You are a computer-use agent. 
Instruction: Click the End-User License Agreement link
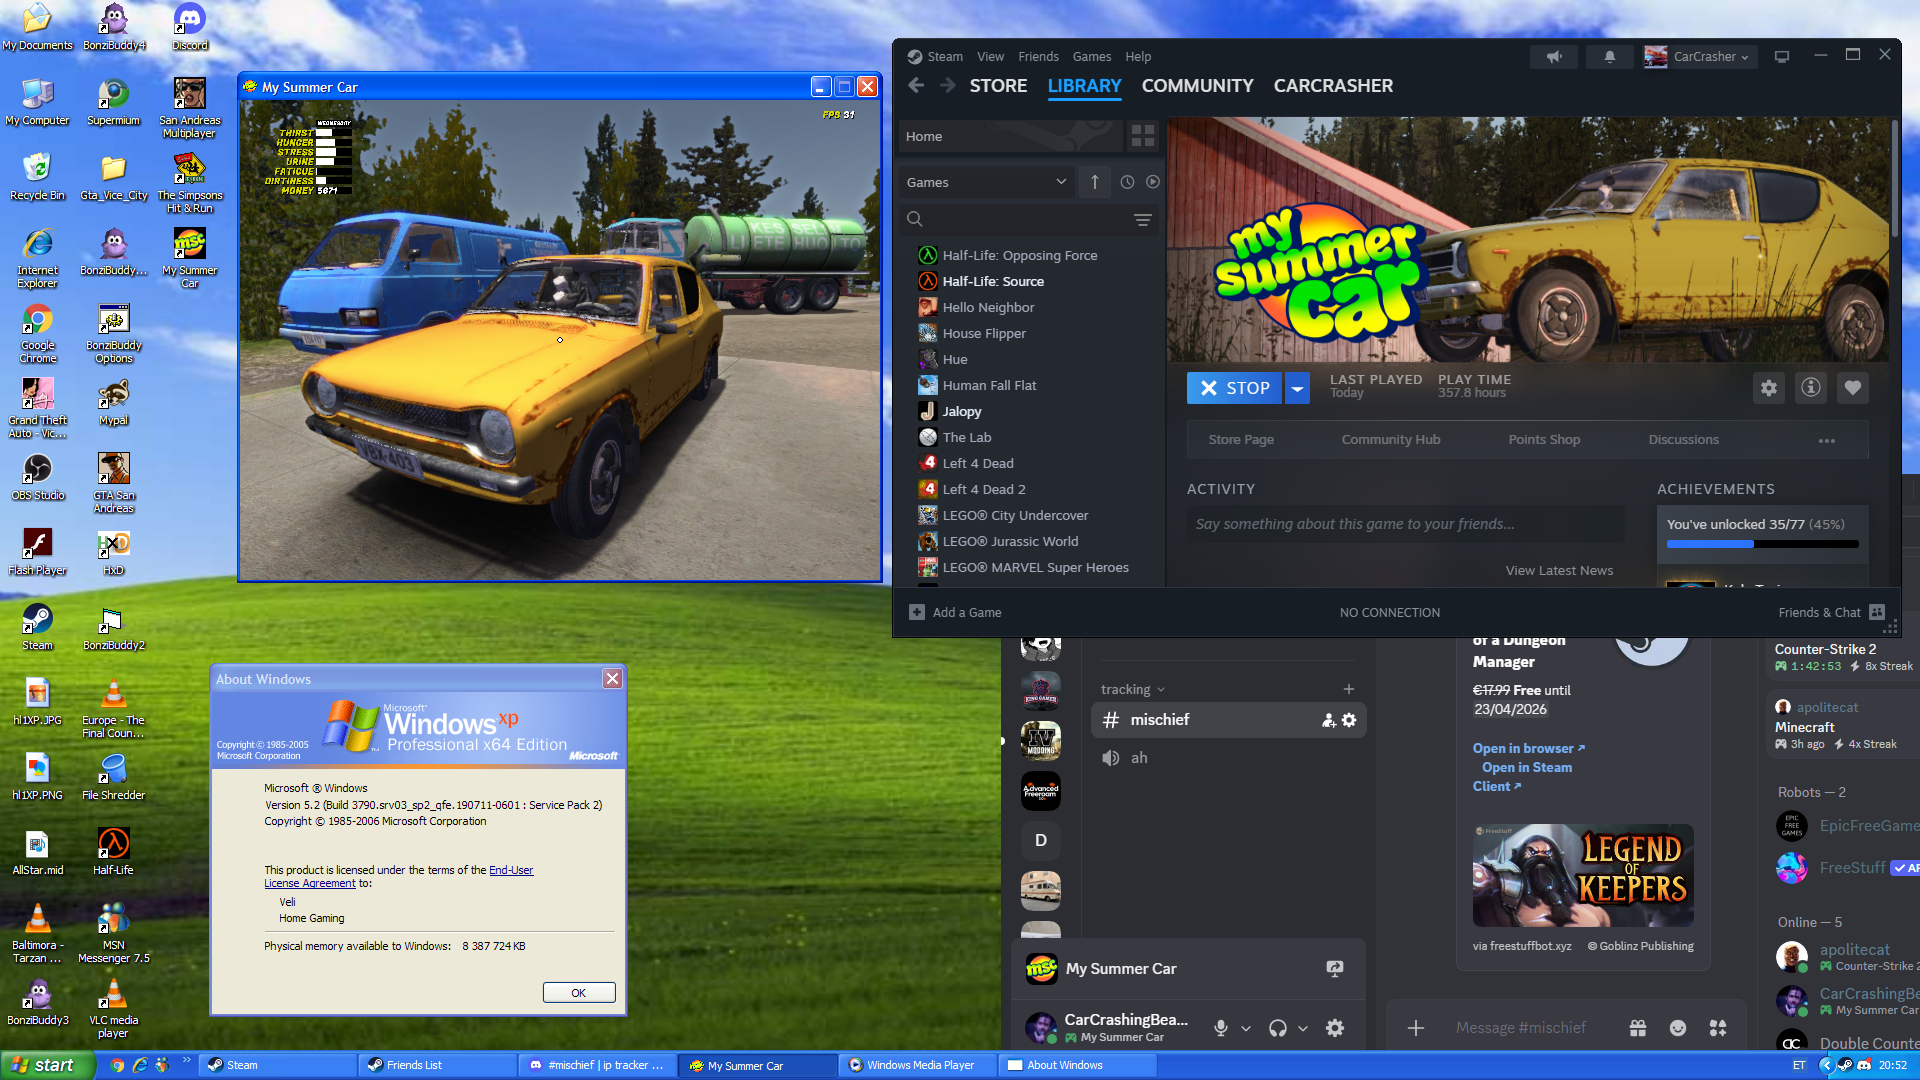(x=510, y=871)
